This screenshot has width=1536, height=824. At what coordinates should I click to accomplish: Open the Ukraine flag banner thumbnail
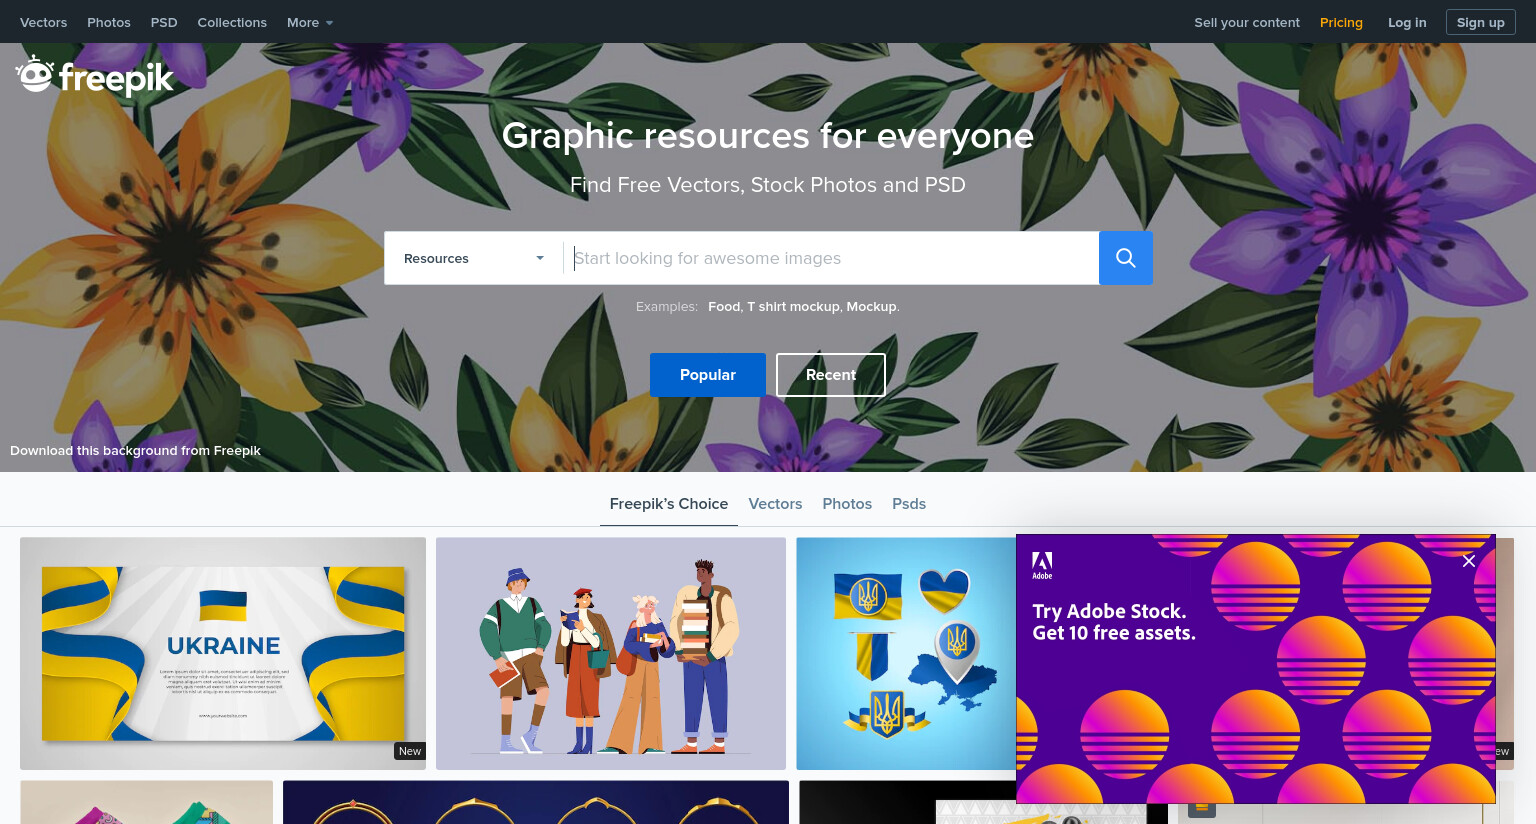click(223, 654)
